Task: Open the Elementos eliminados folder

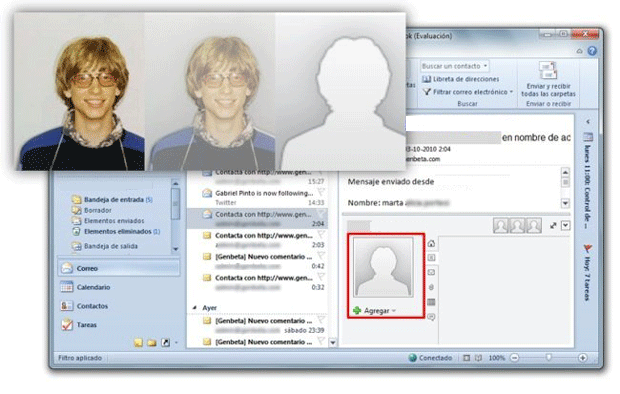Action: pyautogui.click(x=116, y=231)
